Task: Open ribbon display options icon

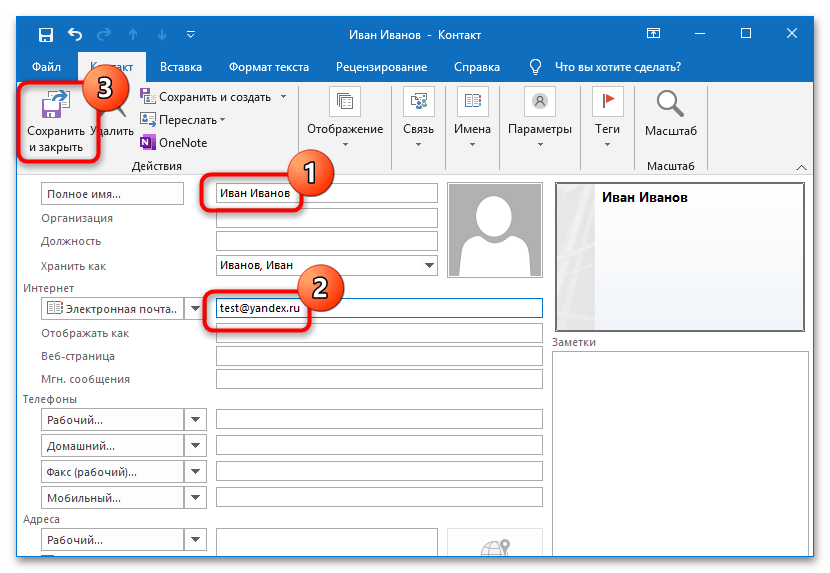Action: click(654, 33)
